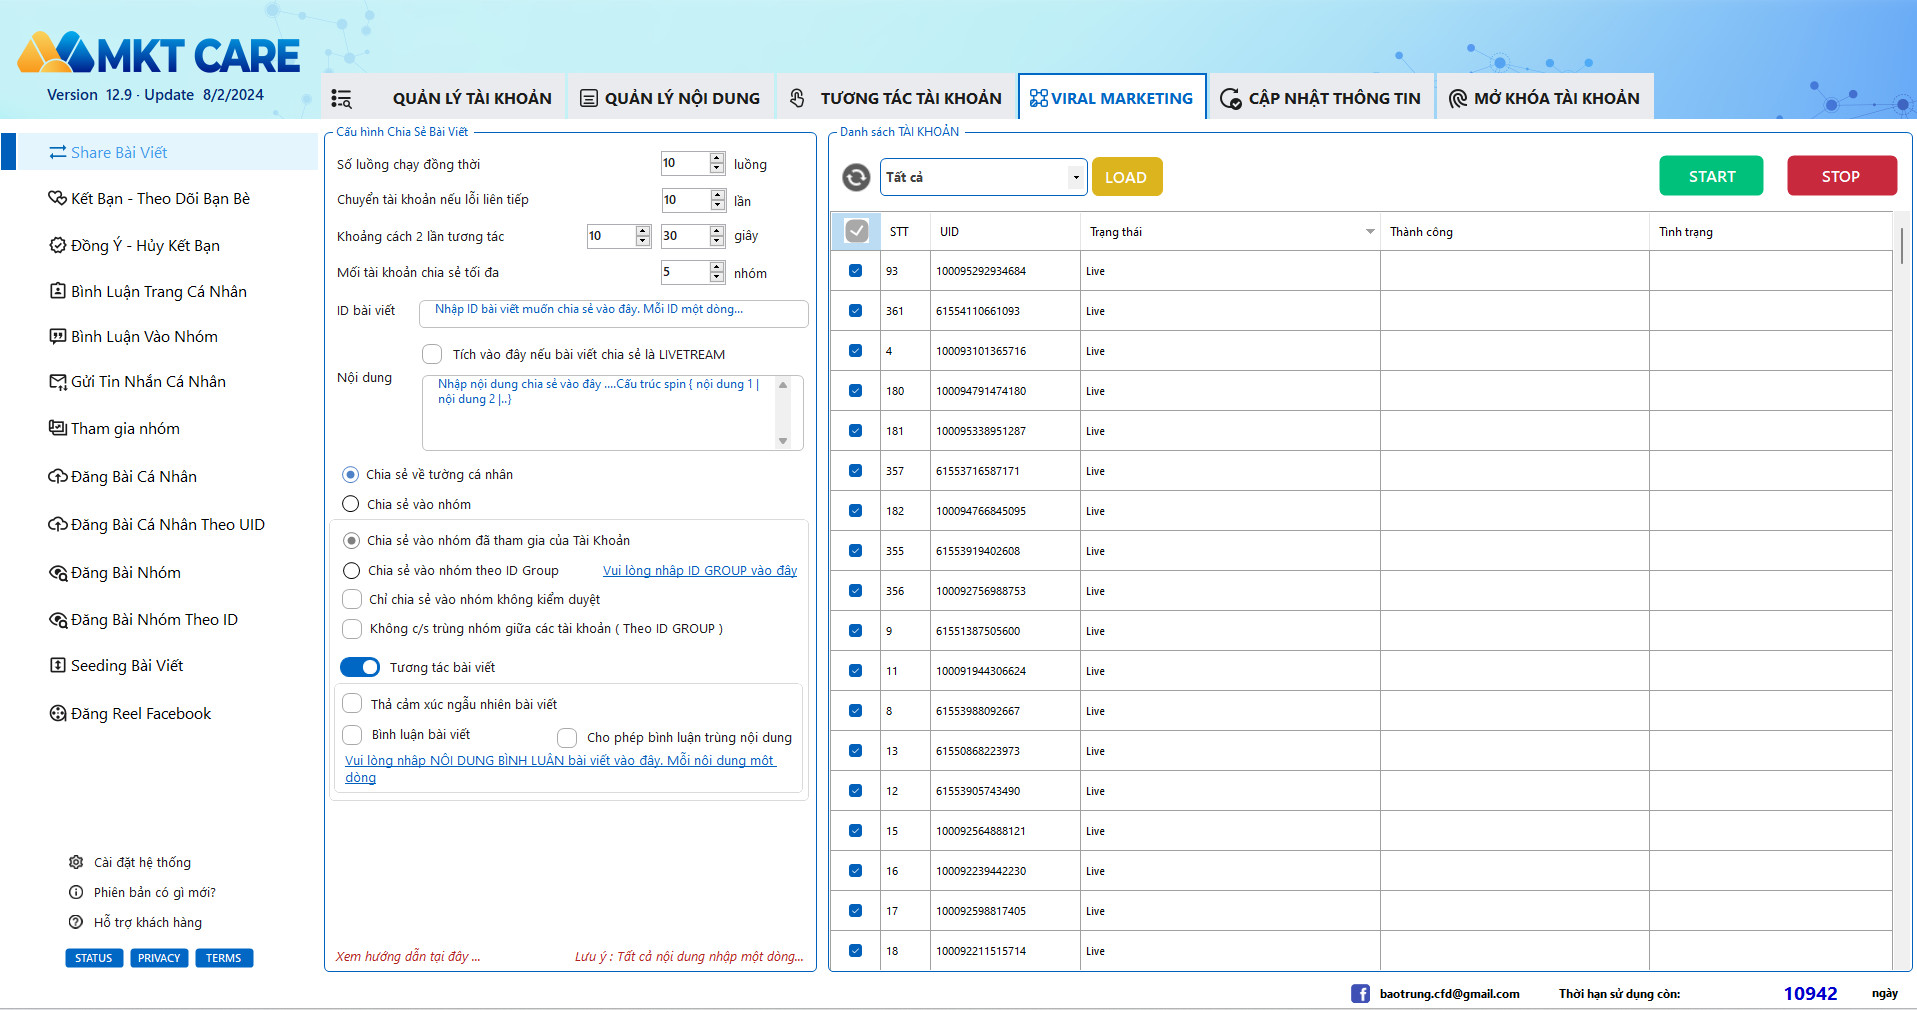Open the Trạng thái column filter arrow
The height and width of the screenshot is (1010, 1917).
1369,232
